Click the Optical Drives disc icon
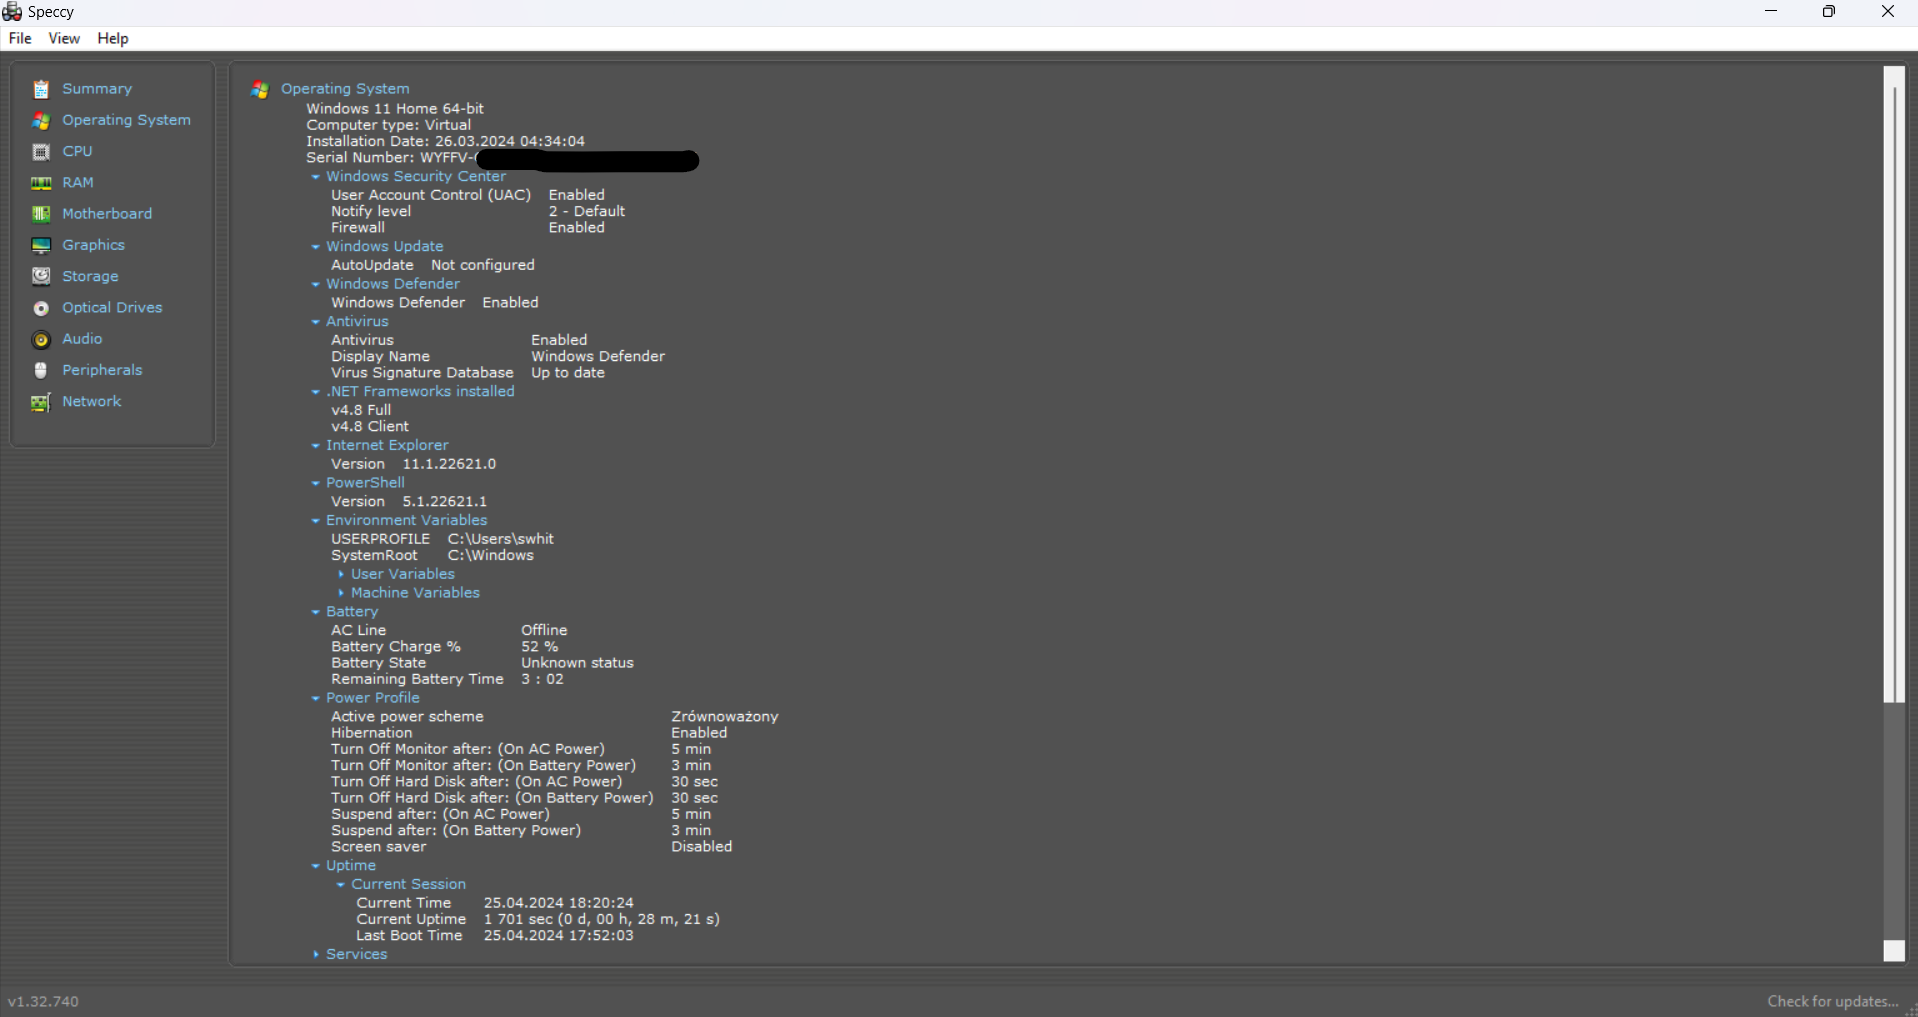Viewport: 1918px width, 1017px height. [41, 308]
